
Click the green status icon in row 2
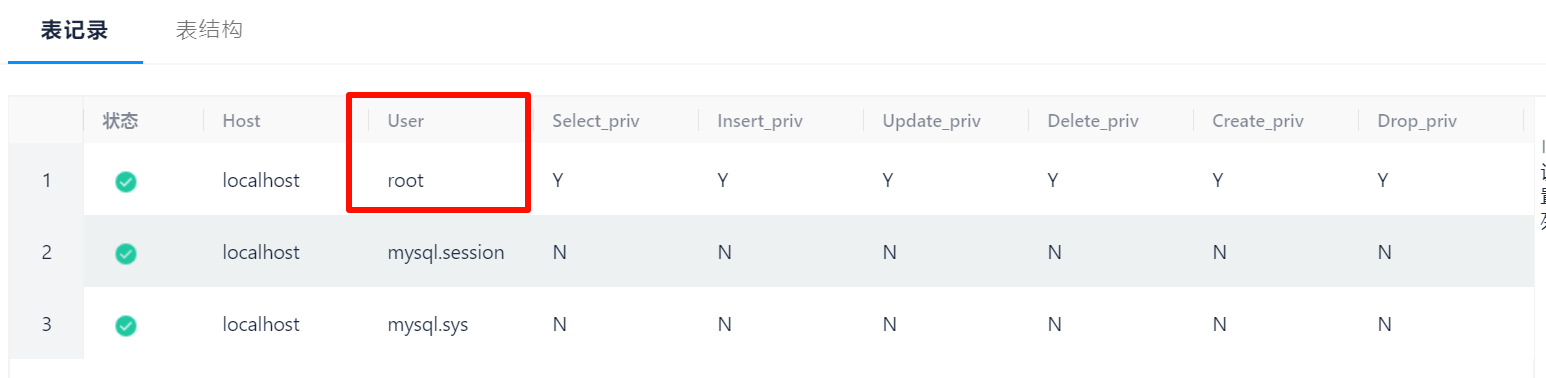click(126, 254)
